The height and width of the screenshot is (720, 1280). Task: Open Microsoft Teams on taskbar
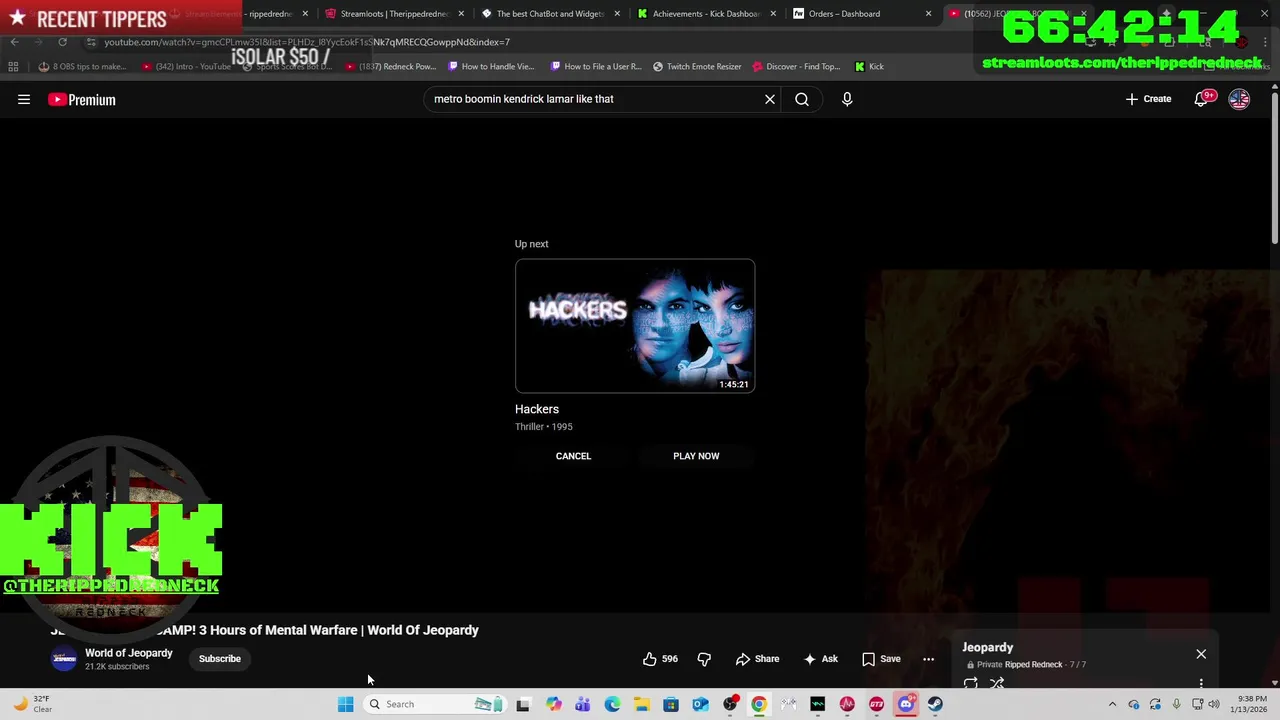(x=582, y=704)
